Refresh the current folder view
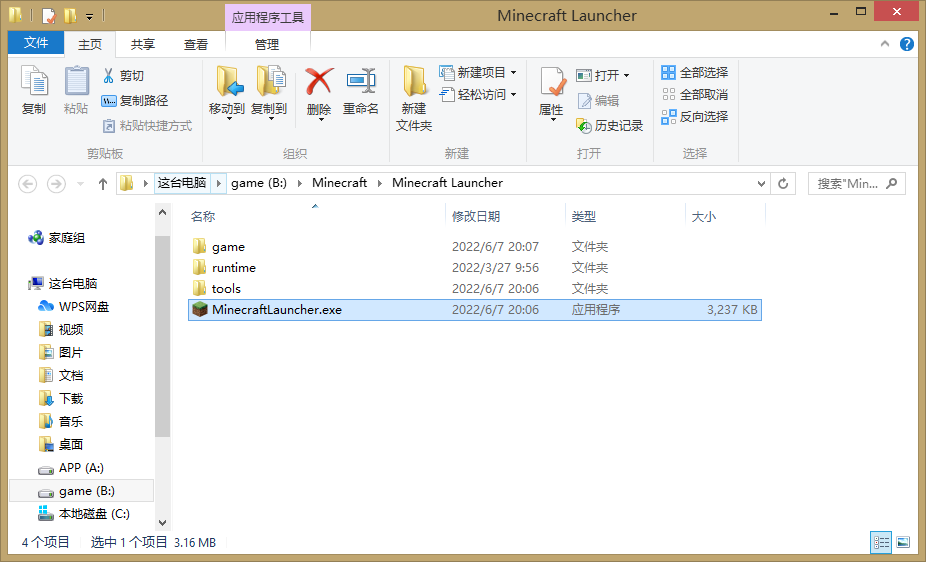The height and width of the screenshot is (562, 926). click(x=783, y=184)
